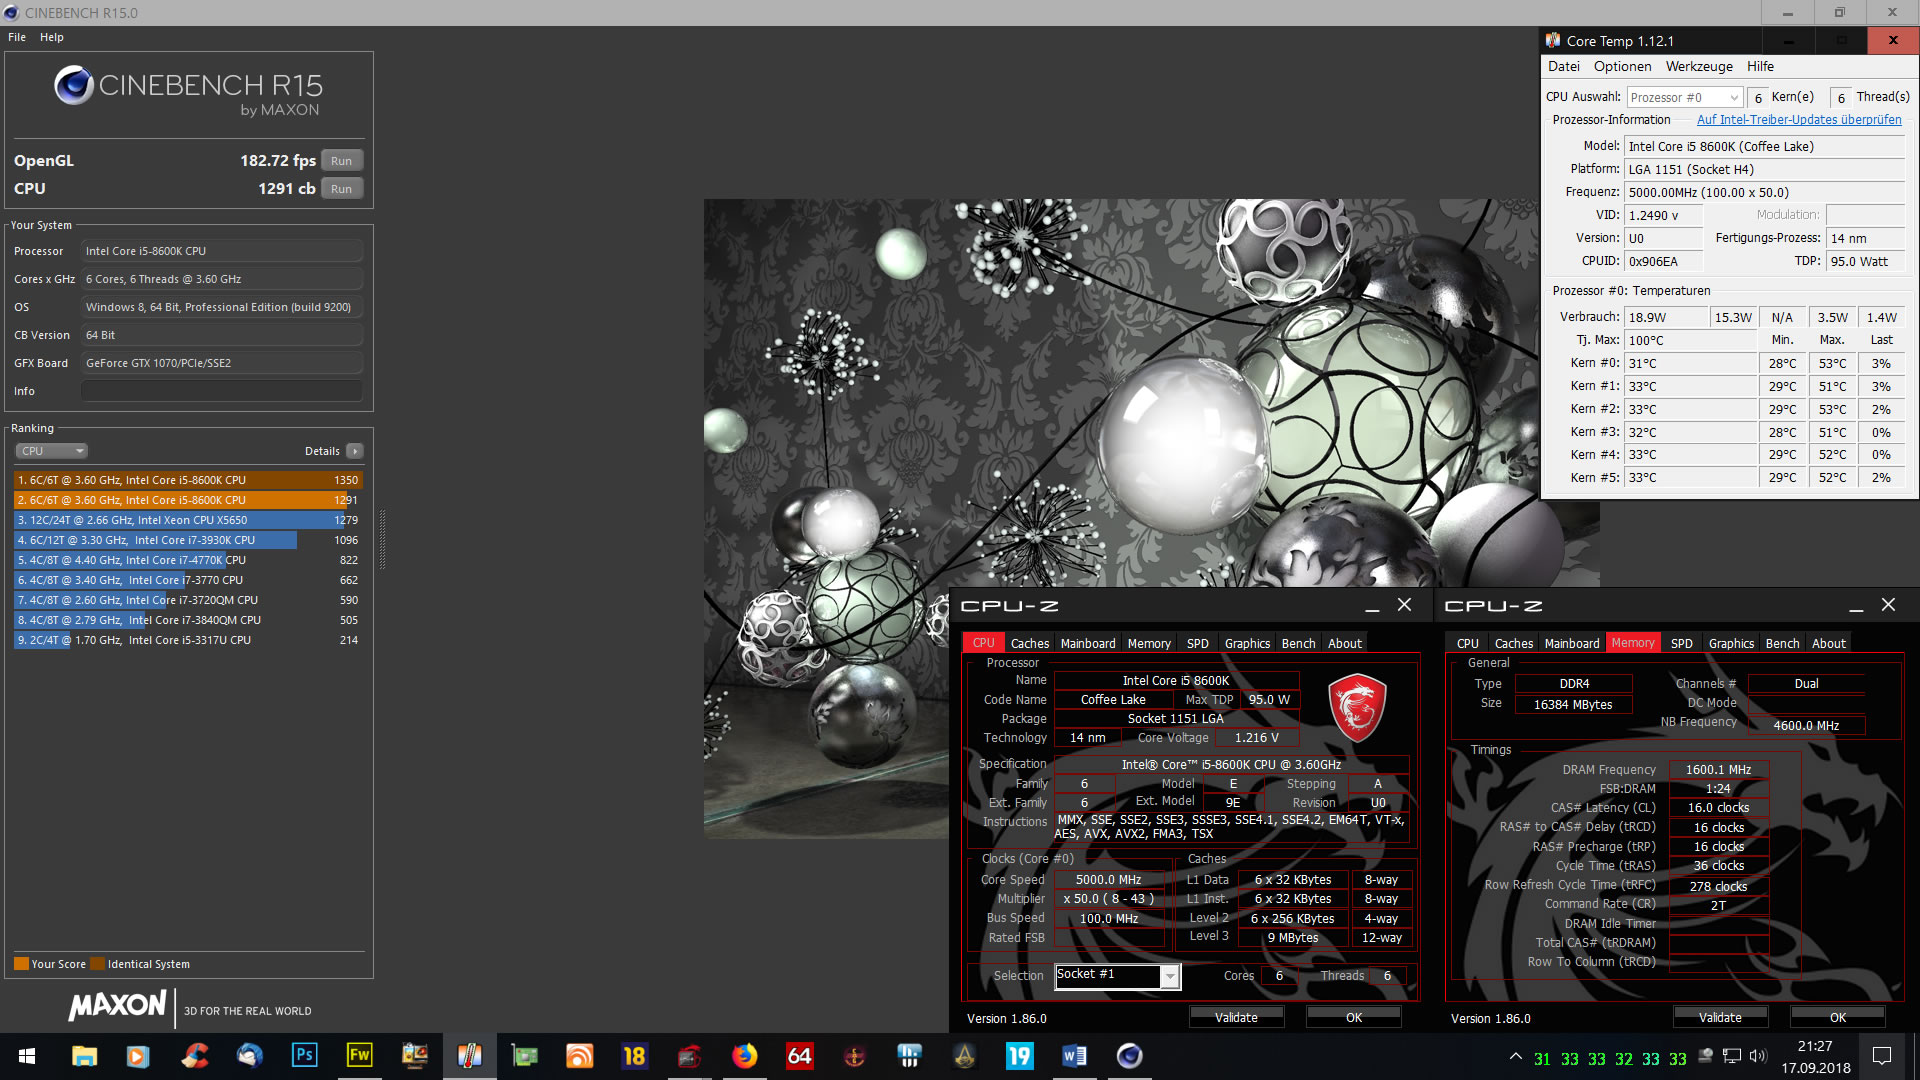This screenshot has width=1920, height=1080.
Task: Switch to Cinebench taskbar icon
Action: tap(1129, 1056)
